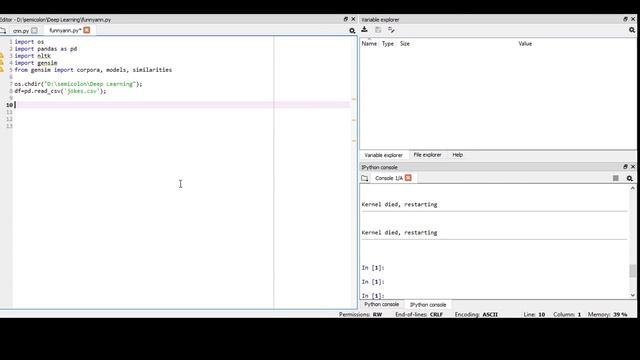Image resolution: width=640 pixels, height=360 pixels.
Task: Click the pd.read_csv('jokes.csv') line
Action: click(60, 91)
